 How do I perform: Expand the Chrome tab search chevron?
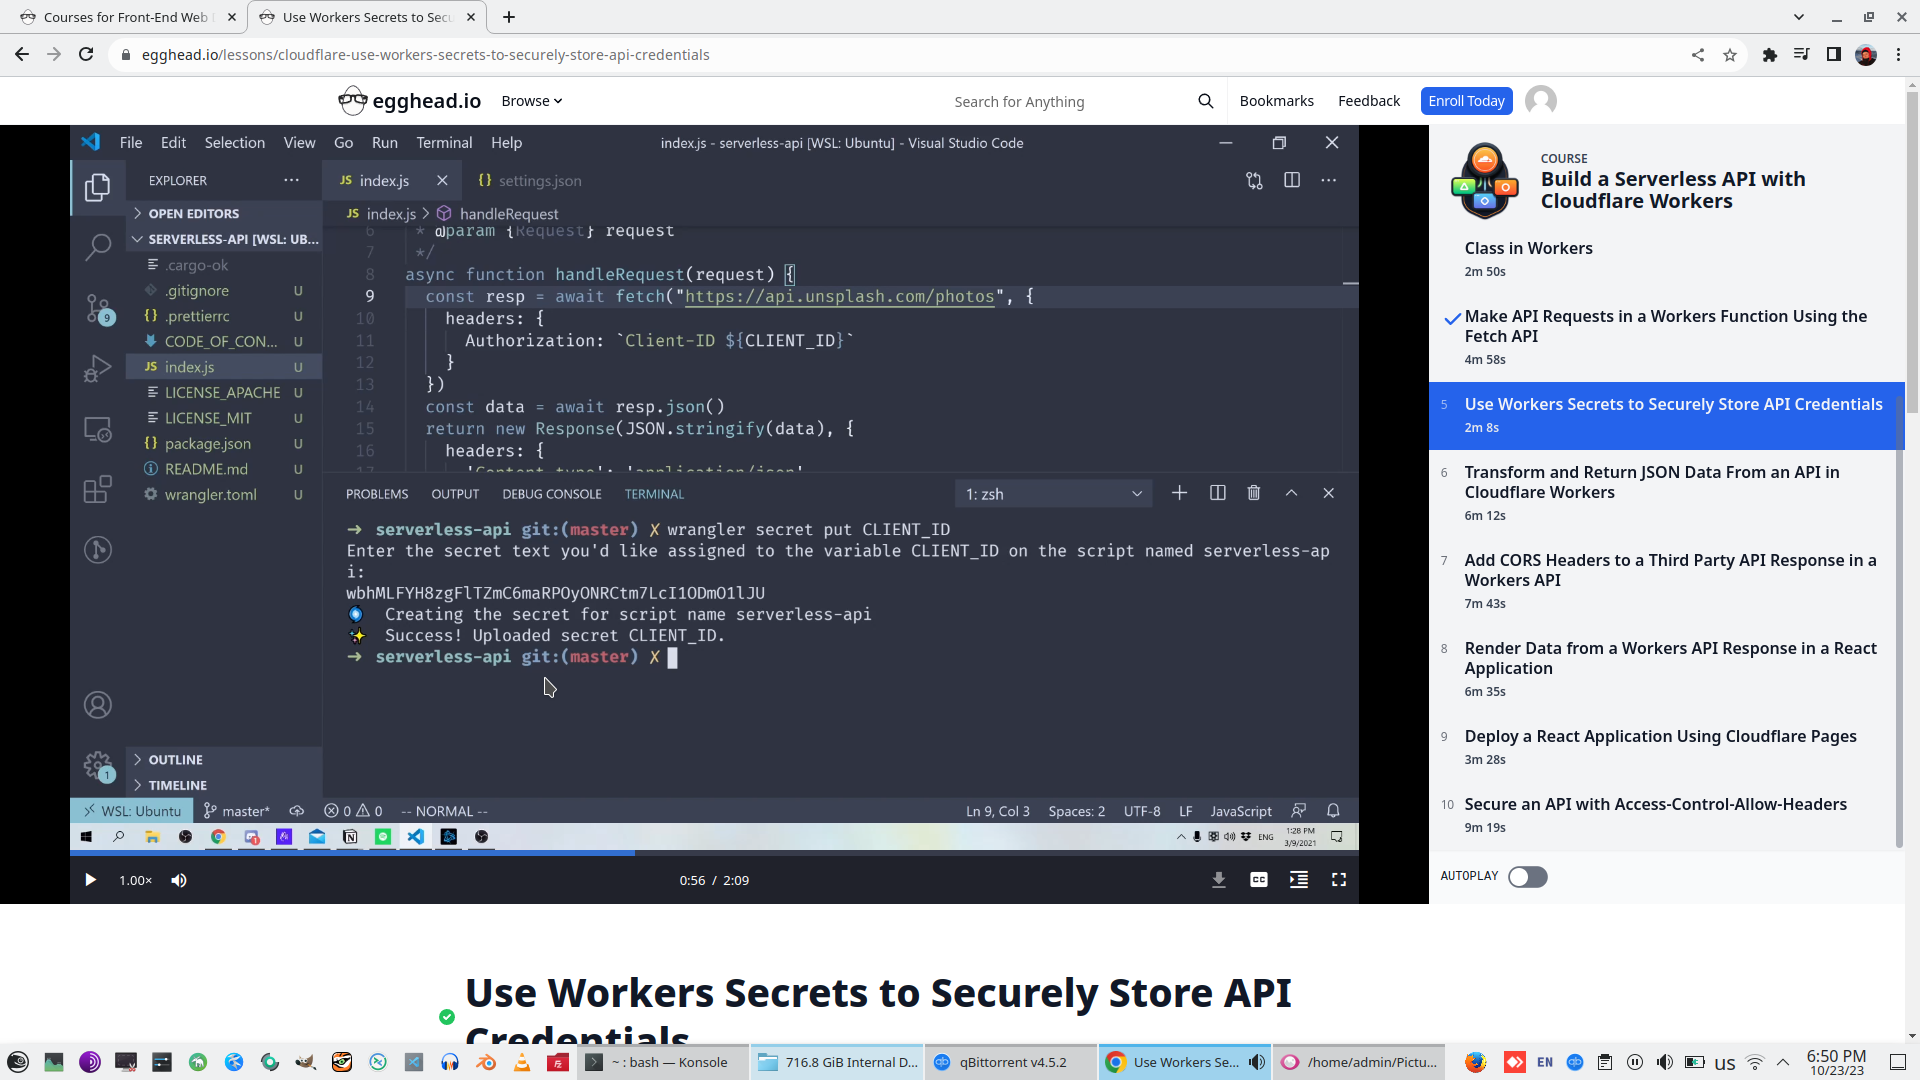coord(1798,17)
